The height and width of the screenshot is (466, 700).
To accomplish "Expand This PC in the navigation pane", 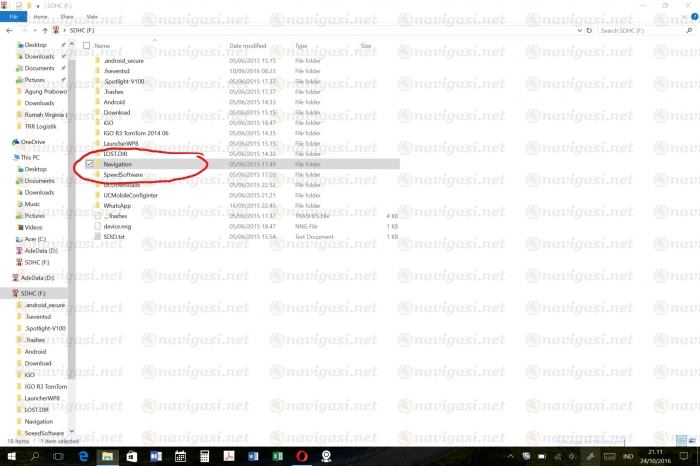I will tap(5, 157).
